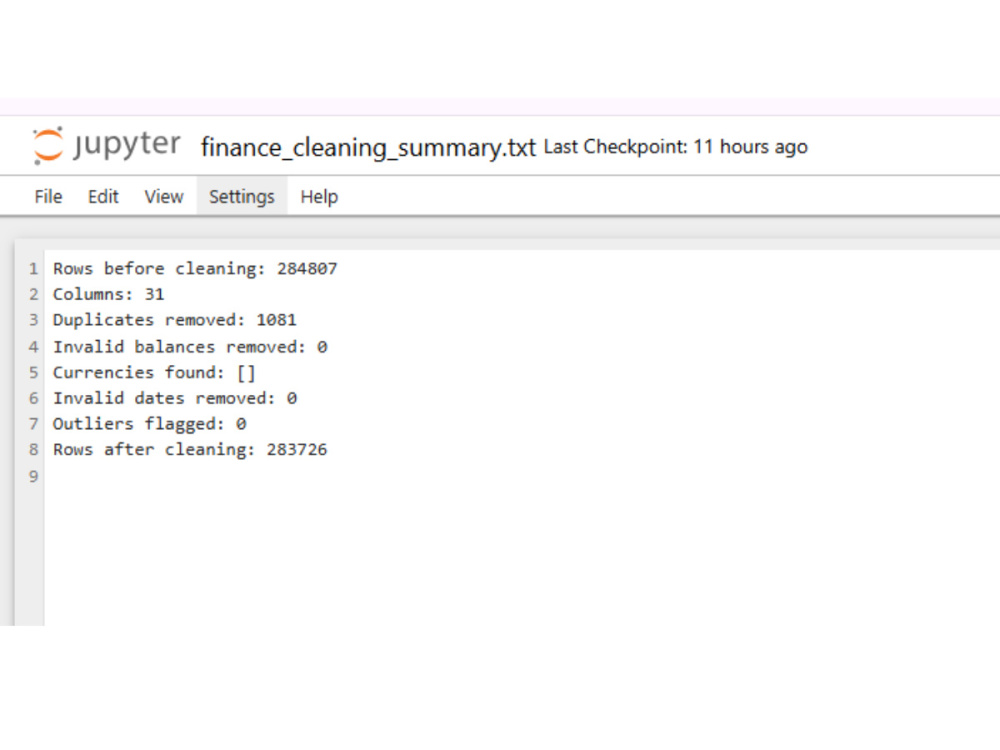
Task: Click line number 5 in gutter
Action: [33, 372]
